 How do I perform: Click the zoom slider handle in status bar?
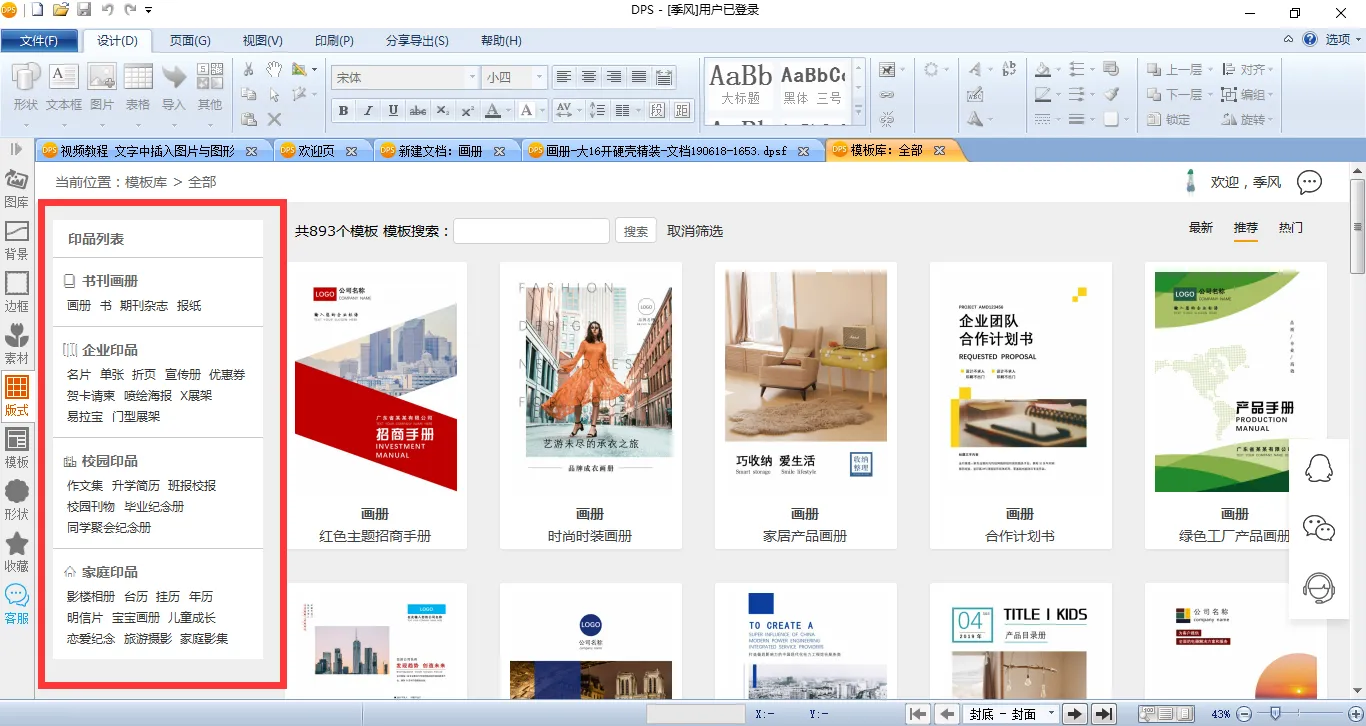click(x=1275, y=713)
